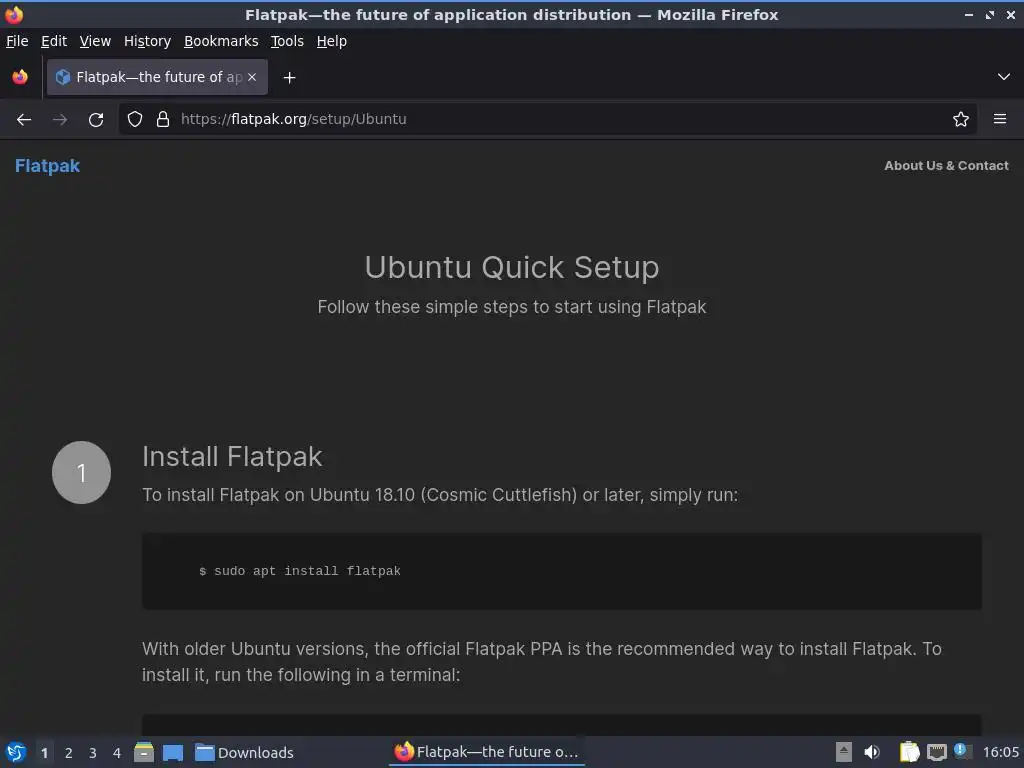This screenshot has height=768, width=1024.
Task: Open the Edit menu
Action: 54,41
